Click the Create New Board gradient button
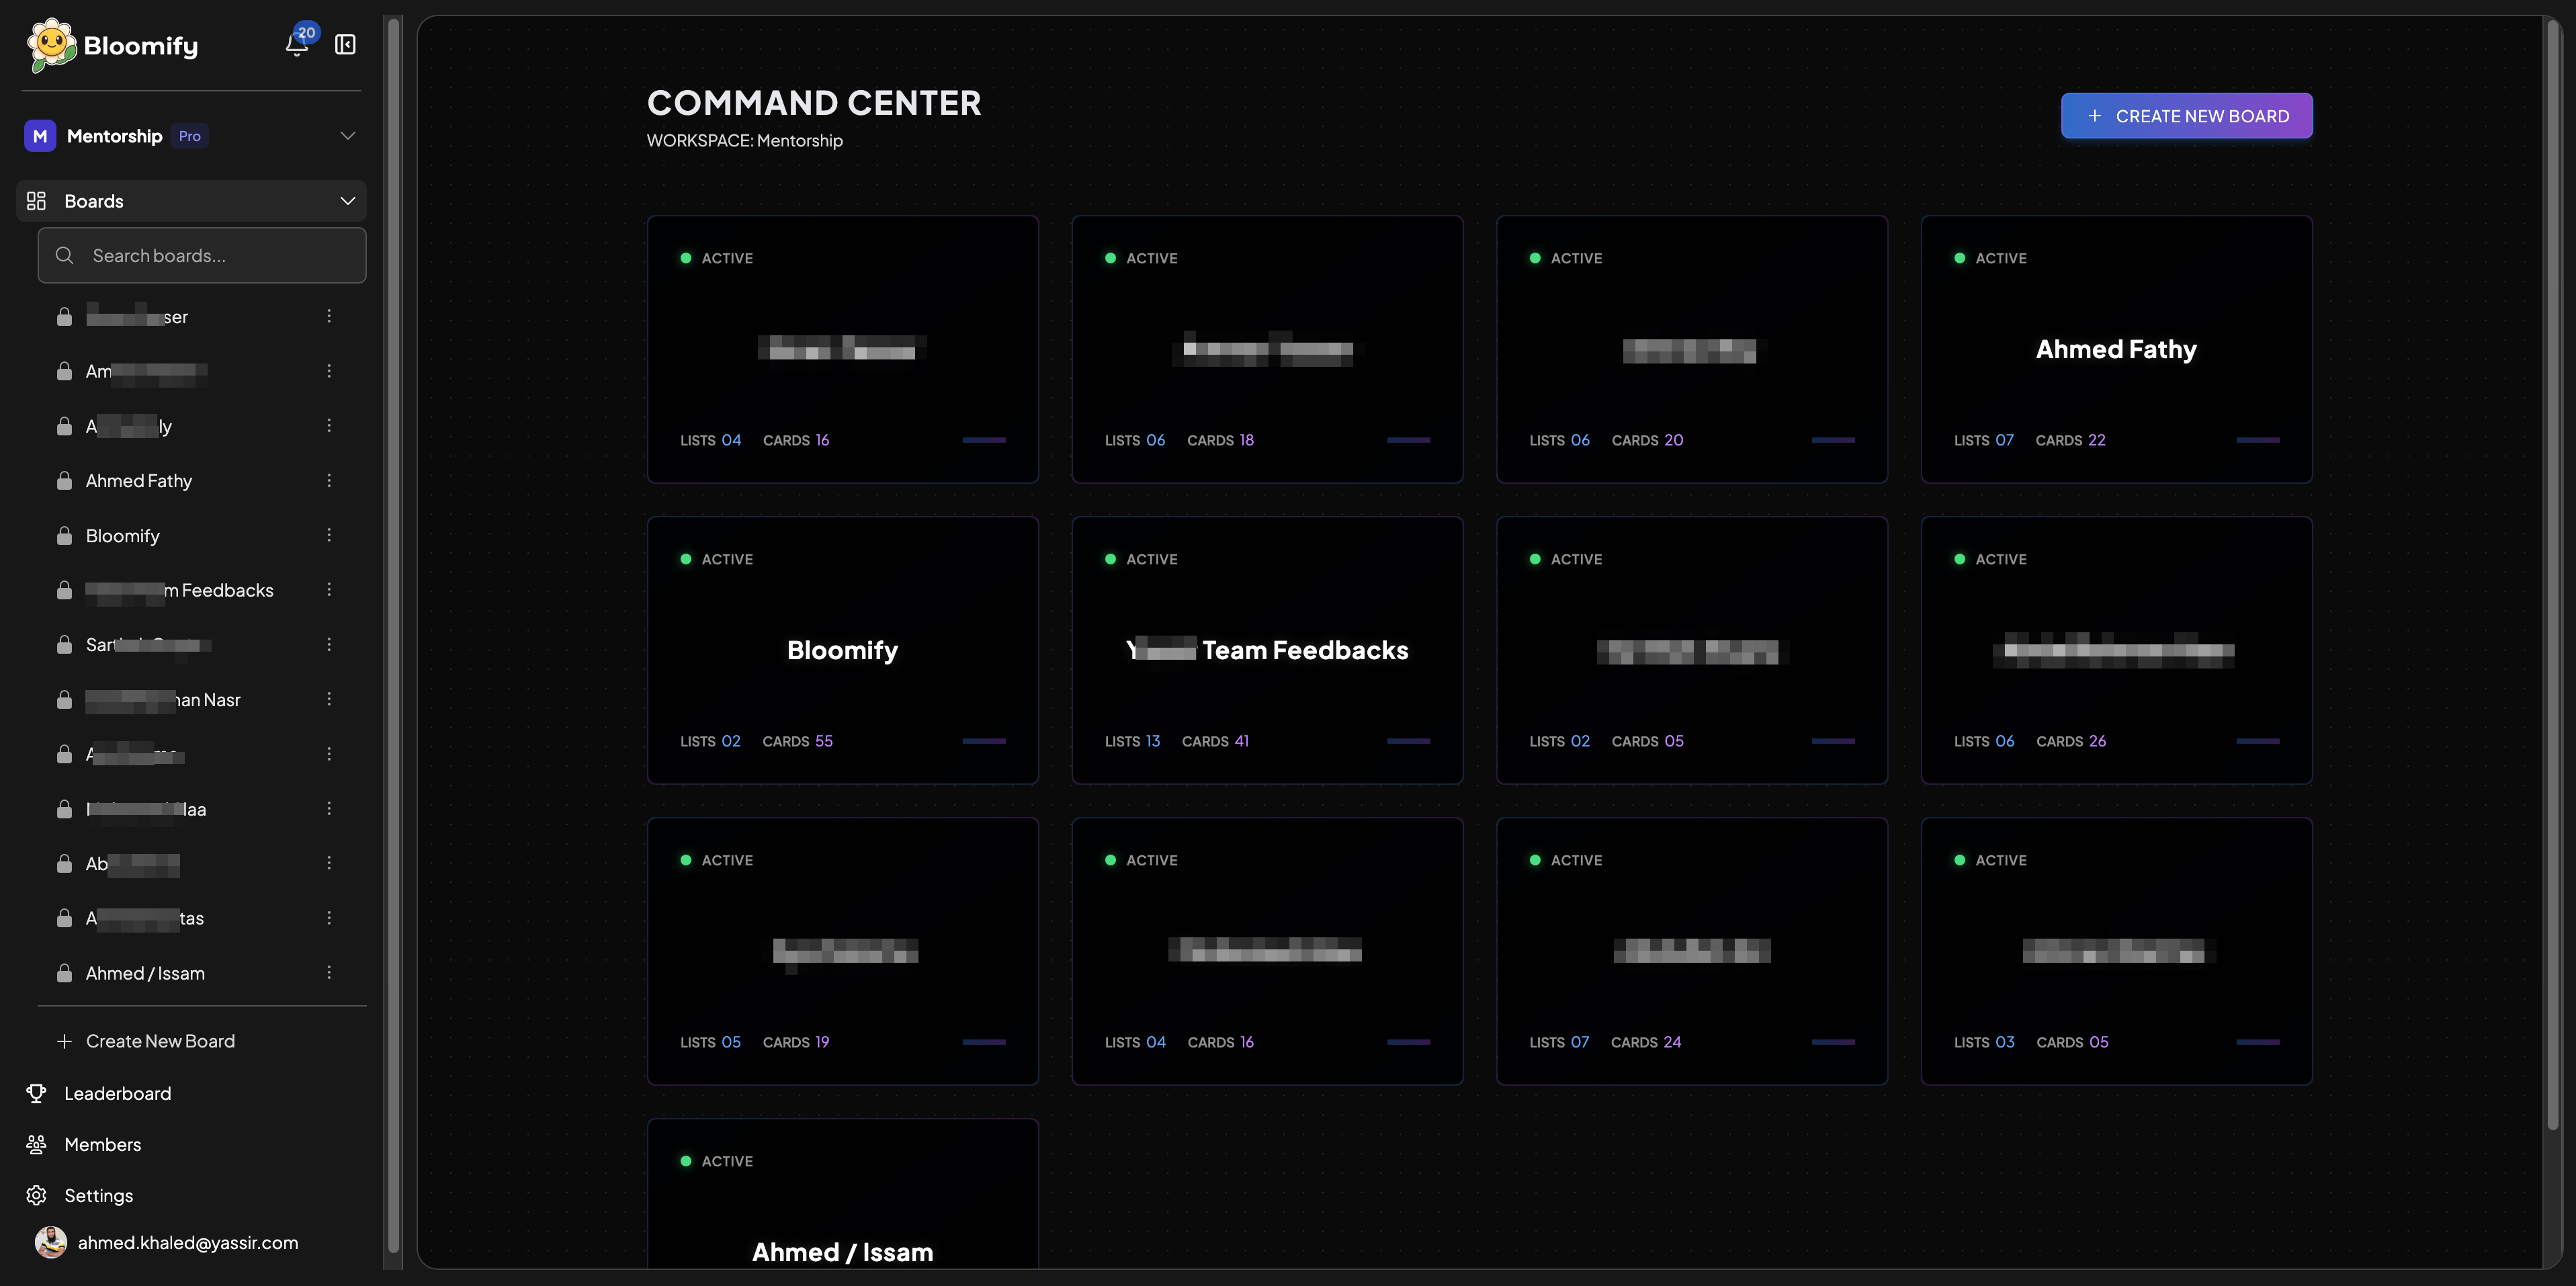 click(2186, 116)
